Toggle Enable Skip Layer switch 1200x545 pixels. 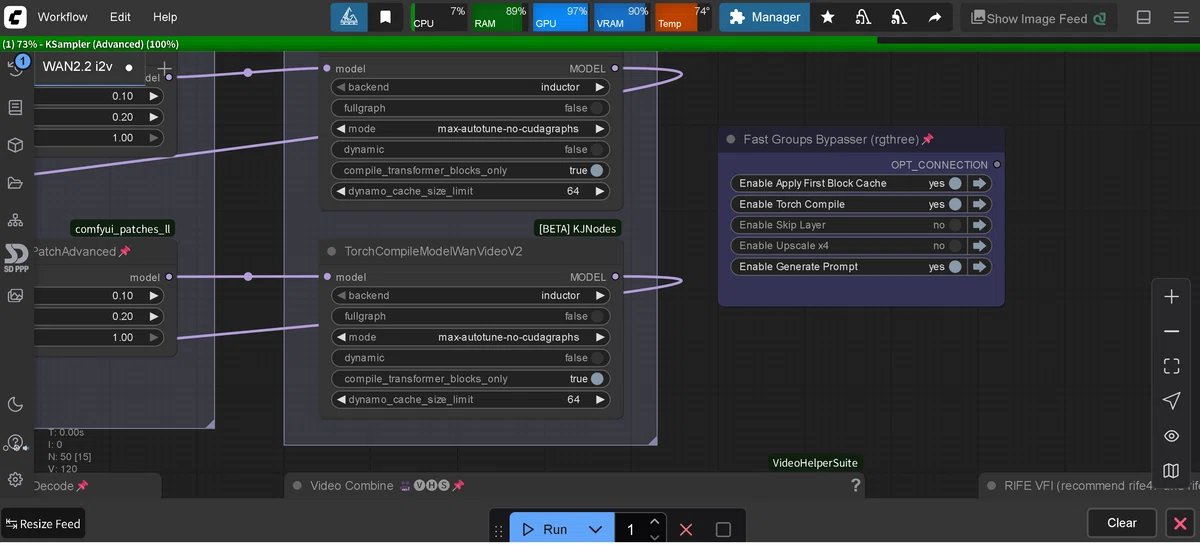pos(956,225)
